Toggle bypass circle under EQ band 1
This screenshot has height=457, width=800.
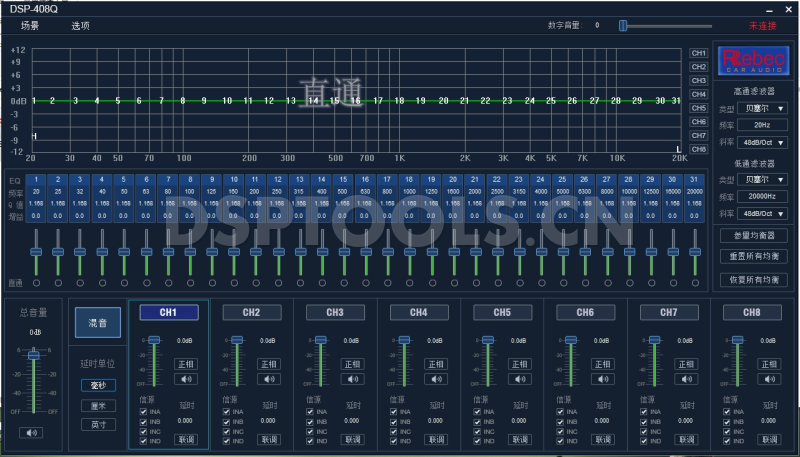36,283
